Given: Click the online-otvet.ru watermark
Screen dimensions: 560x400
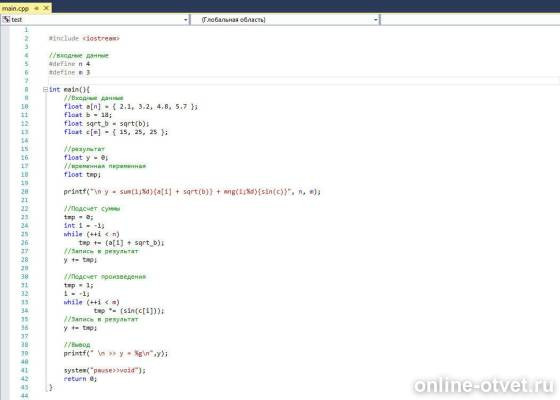Looking at the screenshot, I should click(x=484, y=386).
